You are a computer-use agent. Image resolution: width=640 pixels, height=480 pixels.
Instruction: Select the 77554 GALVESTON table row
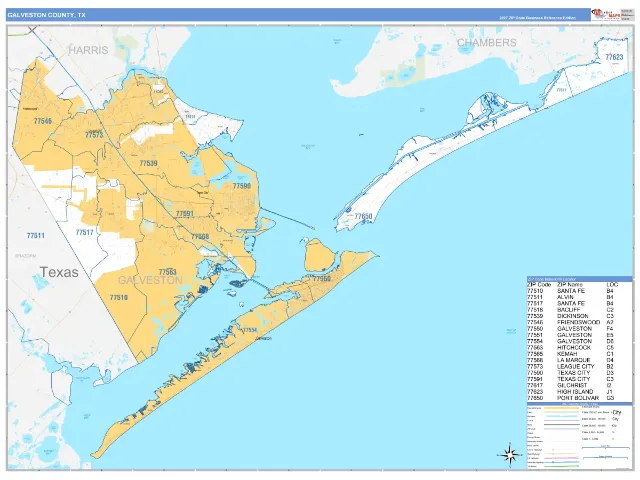(x=570, y=341)
